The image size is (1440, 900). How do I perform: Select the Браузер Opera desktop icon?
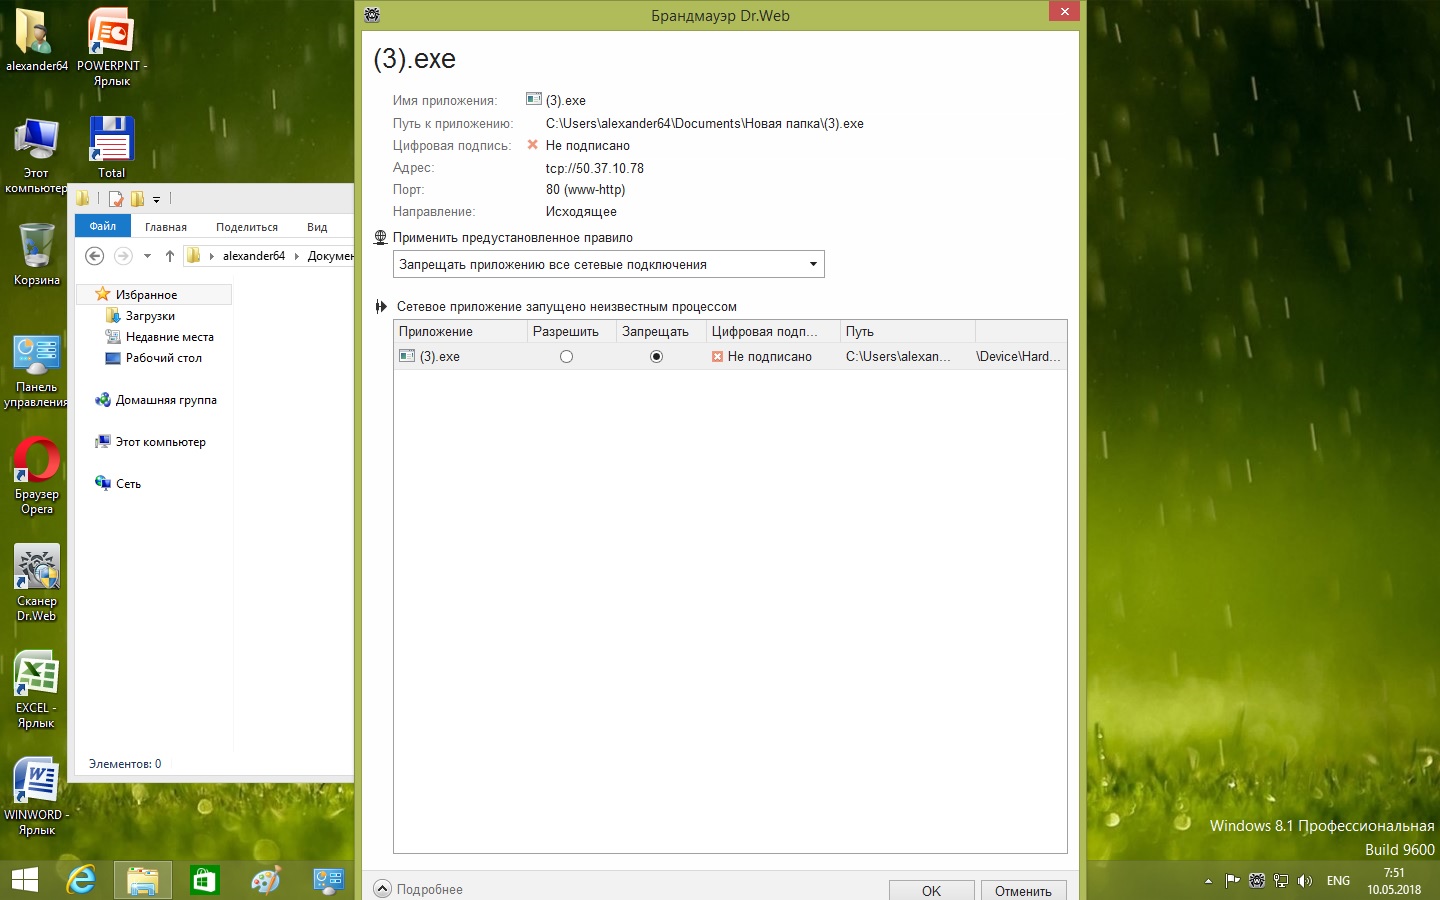pos(37,476)
